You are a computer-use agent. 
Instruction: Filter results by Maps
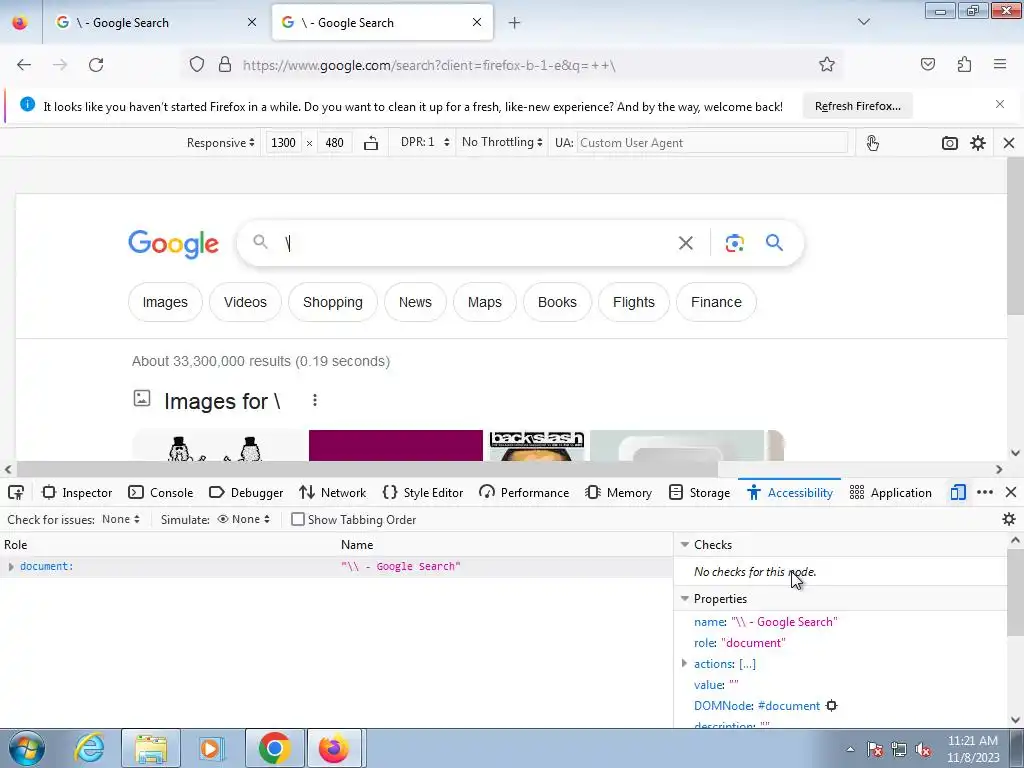pos(485,302)
